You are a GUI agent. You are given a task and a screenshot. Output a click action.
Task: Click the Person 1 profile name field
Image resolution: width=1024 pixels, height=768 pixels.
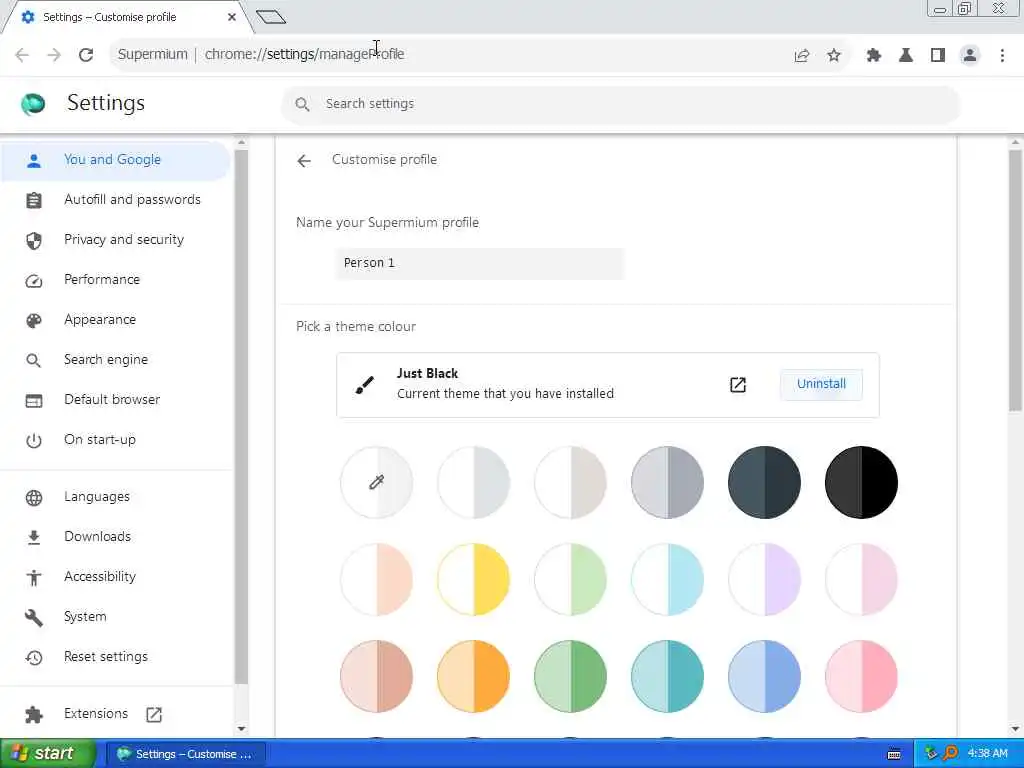[x=480, y=263]
